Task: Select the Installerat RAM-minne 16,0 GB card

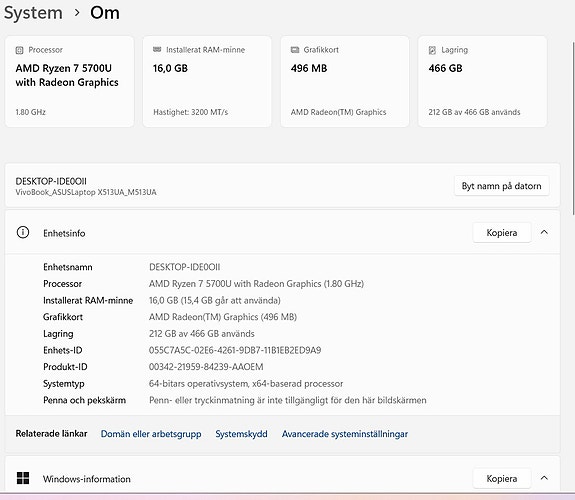Action: pyautogui.click(x=207, y=81)
